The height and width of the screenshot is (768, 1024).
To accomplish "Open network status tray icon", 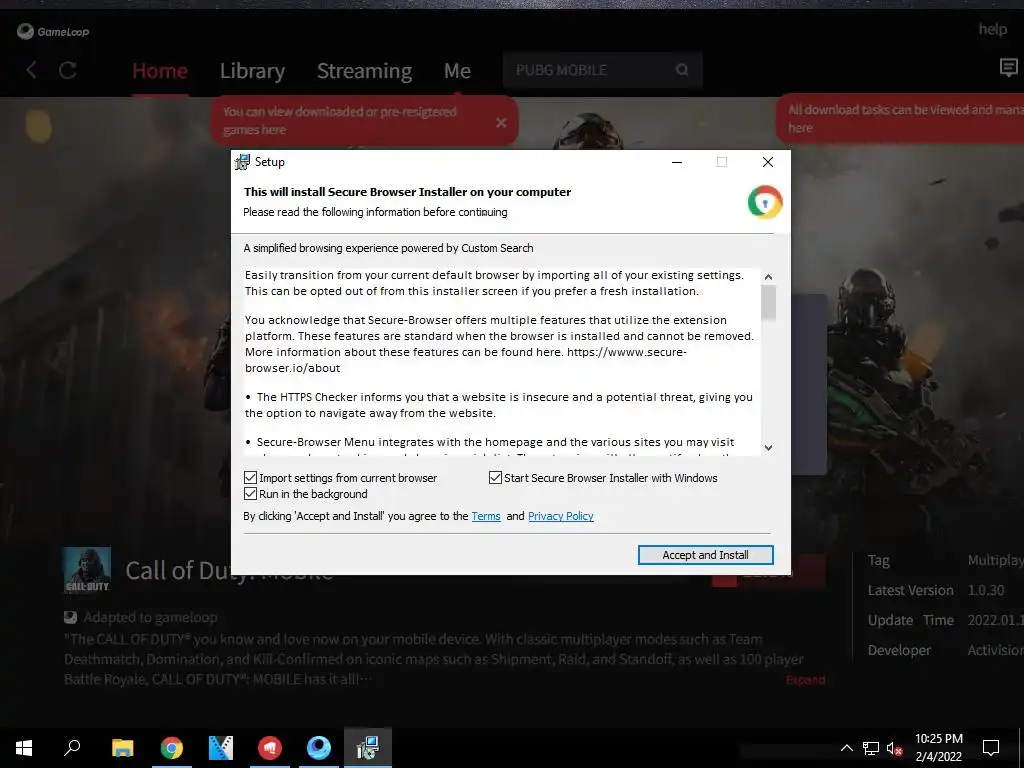I will pyautogui.click(x=871, y=748).
